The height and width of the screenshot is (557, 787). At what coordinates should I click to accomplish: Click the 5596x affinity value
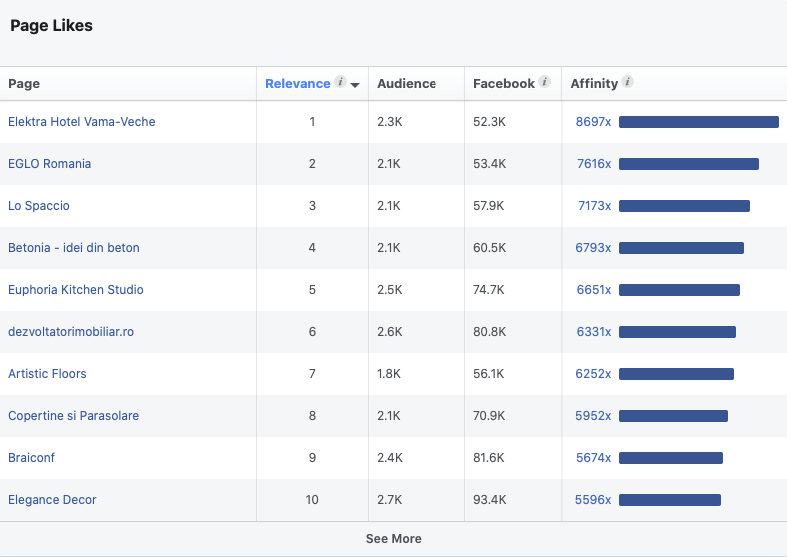tap(593, 500)
